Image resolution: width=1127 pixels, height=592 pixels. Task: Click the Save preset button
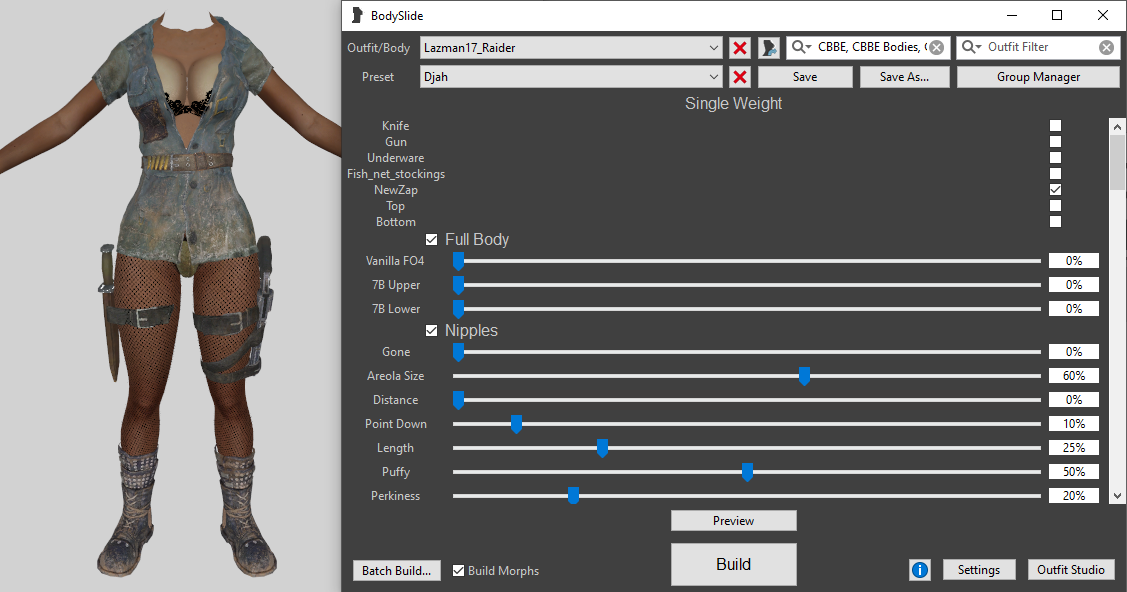click(x=805, y=77)
